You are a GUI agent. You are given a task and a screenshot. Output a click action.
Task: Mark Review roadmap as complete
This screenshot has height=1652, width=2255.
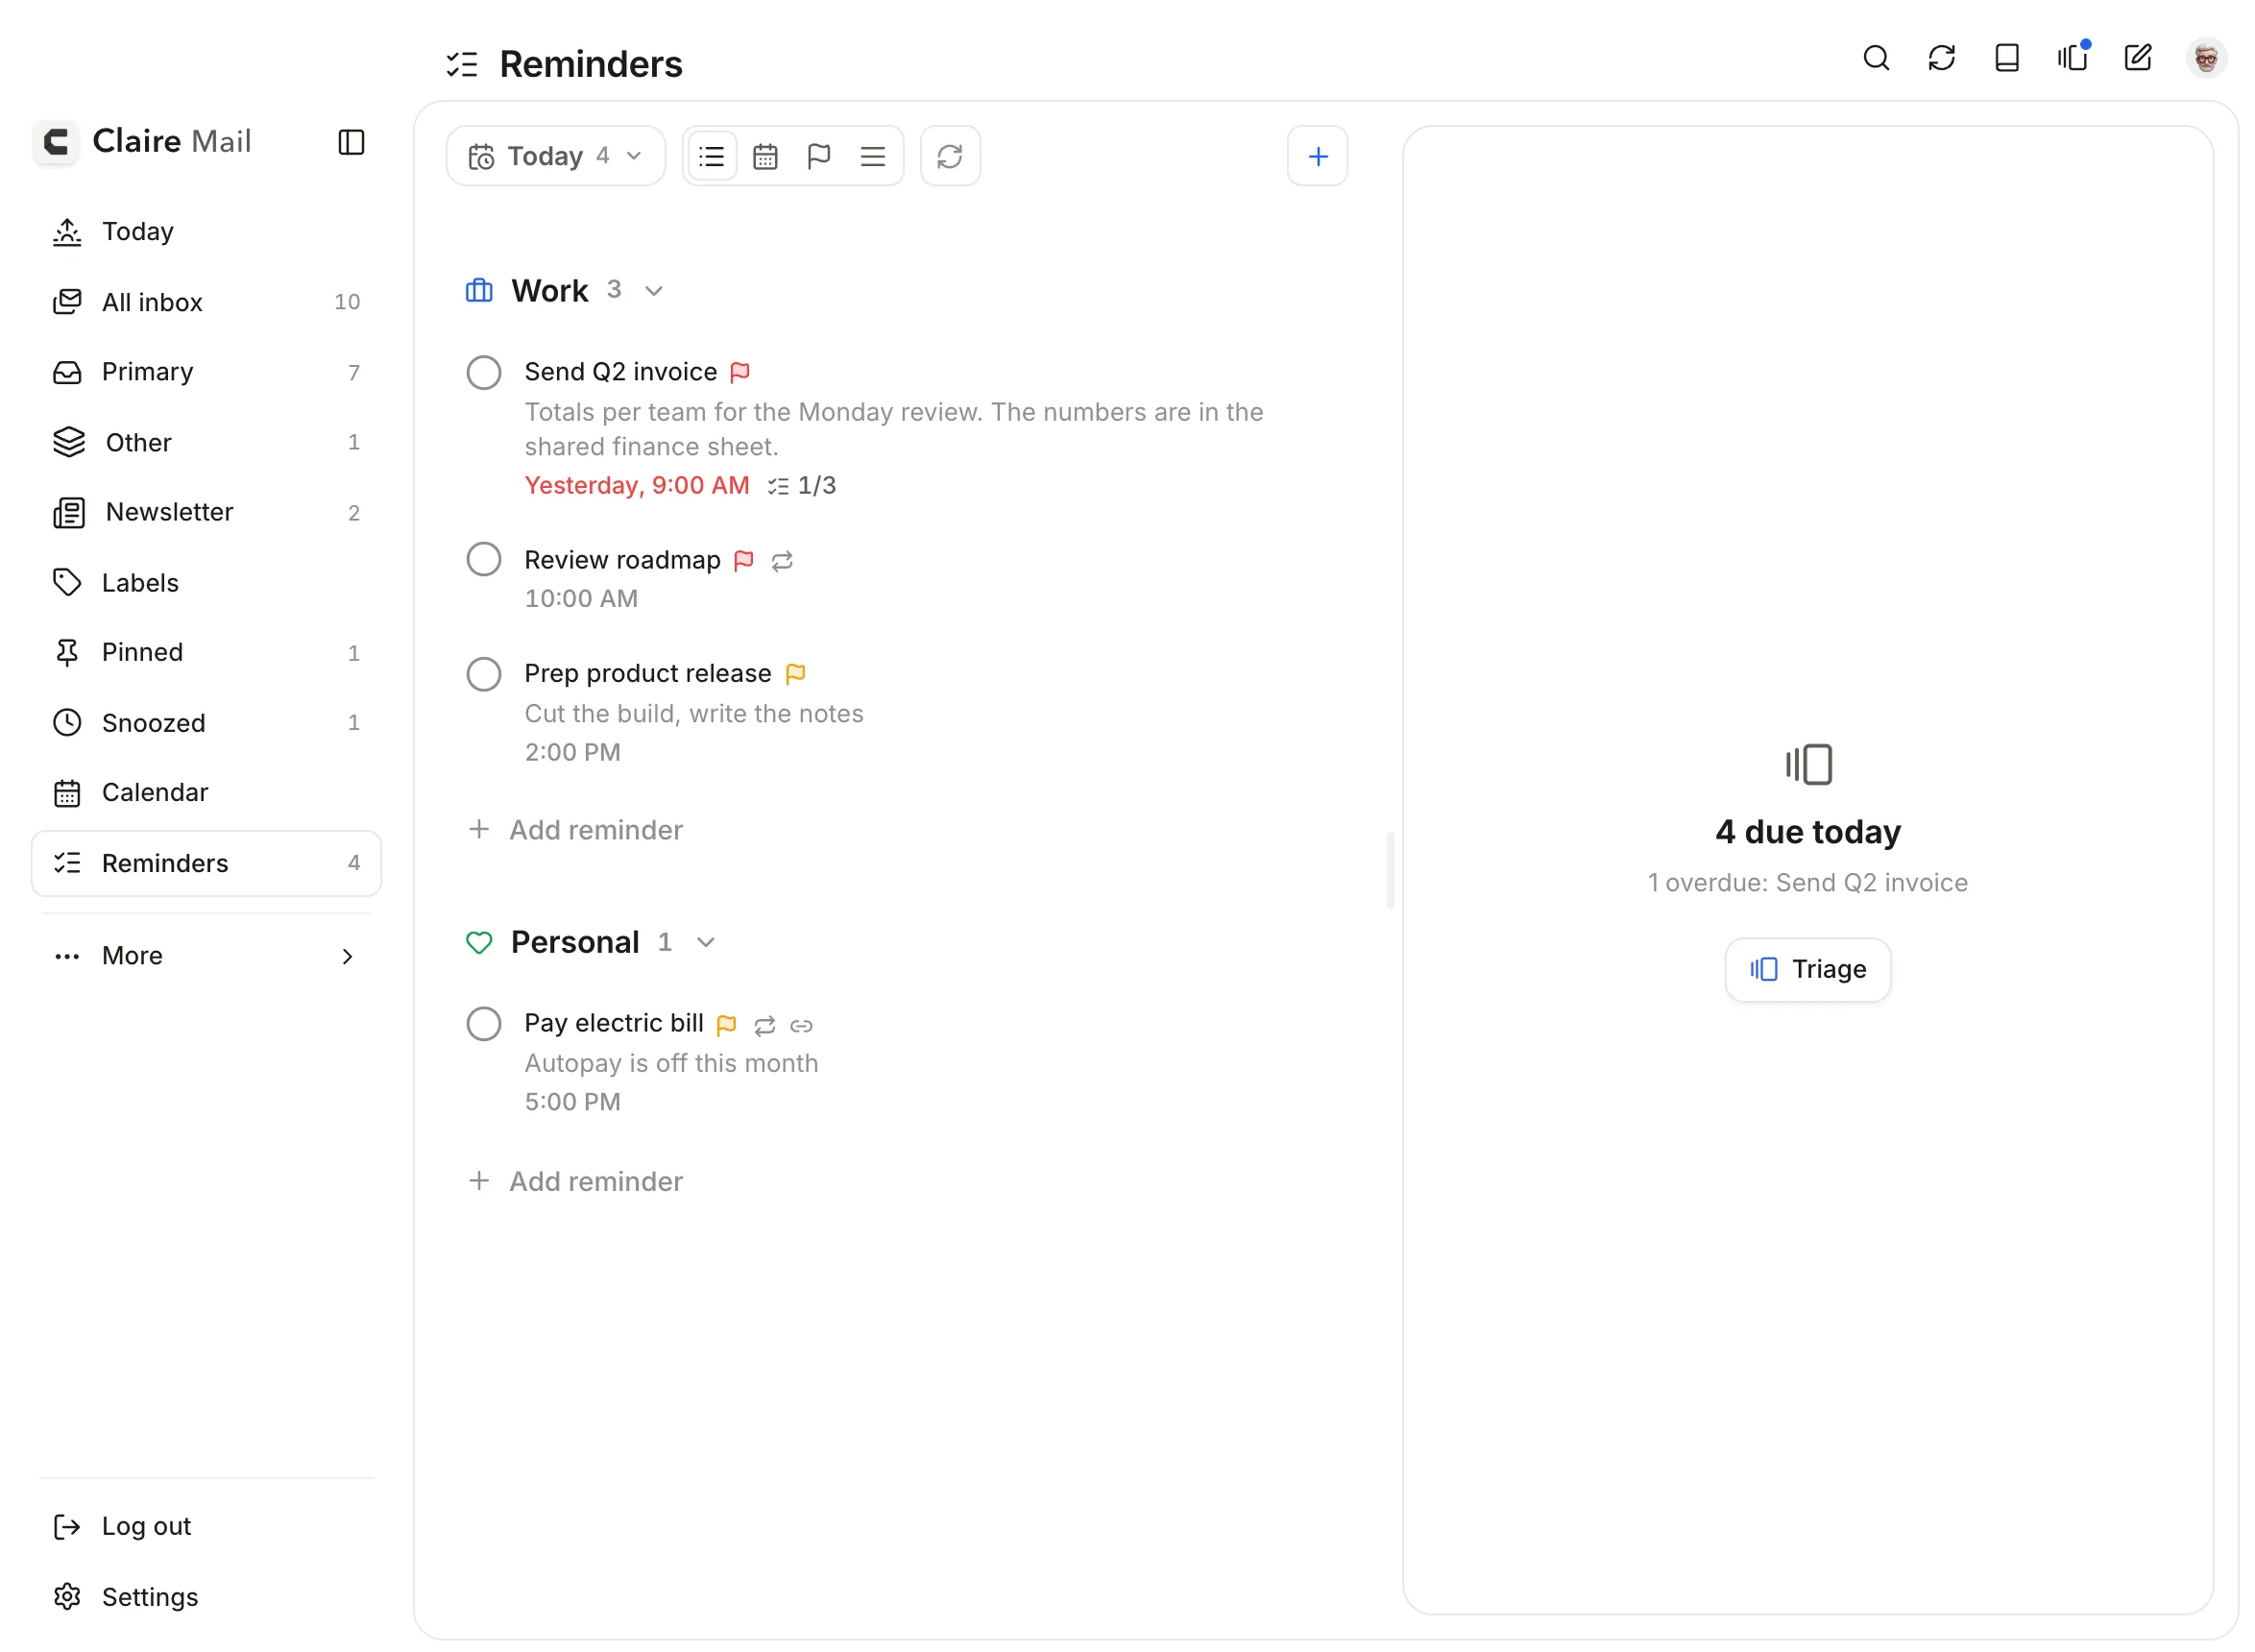click(484, 559)
